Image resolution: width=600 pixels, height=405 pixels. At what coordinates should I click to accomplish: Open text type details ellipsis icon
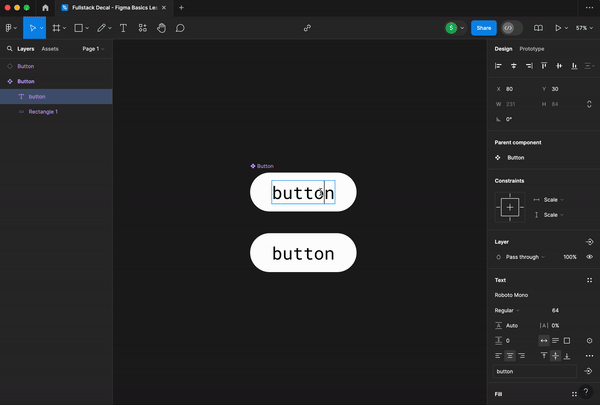(x=589, y=356)
